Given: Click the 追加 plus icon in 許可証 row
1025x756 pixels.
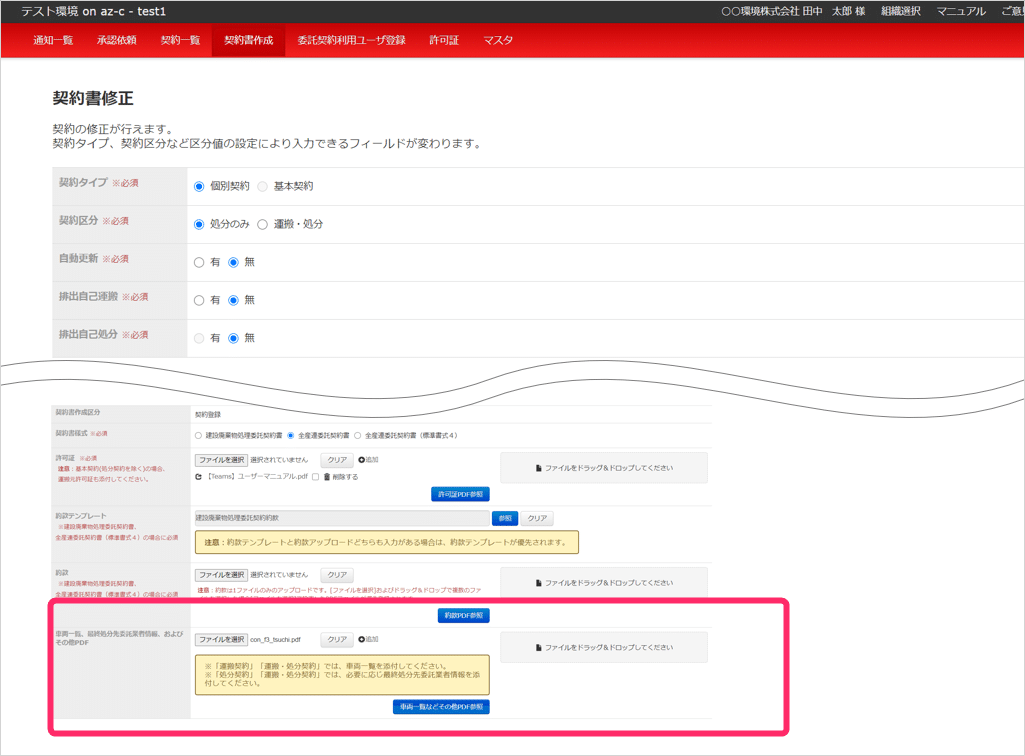Looking at the screenshot, I should (361, 460).
